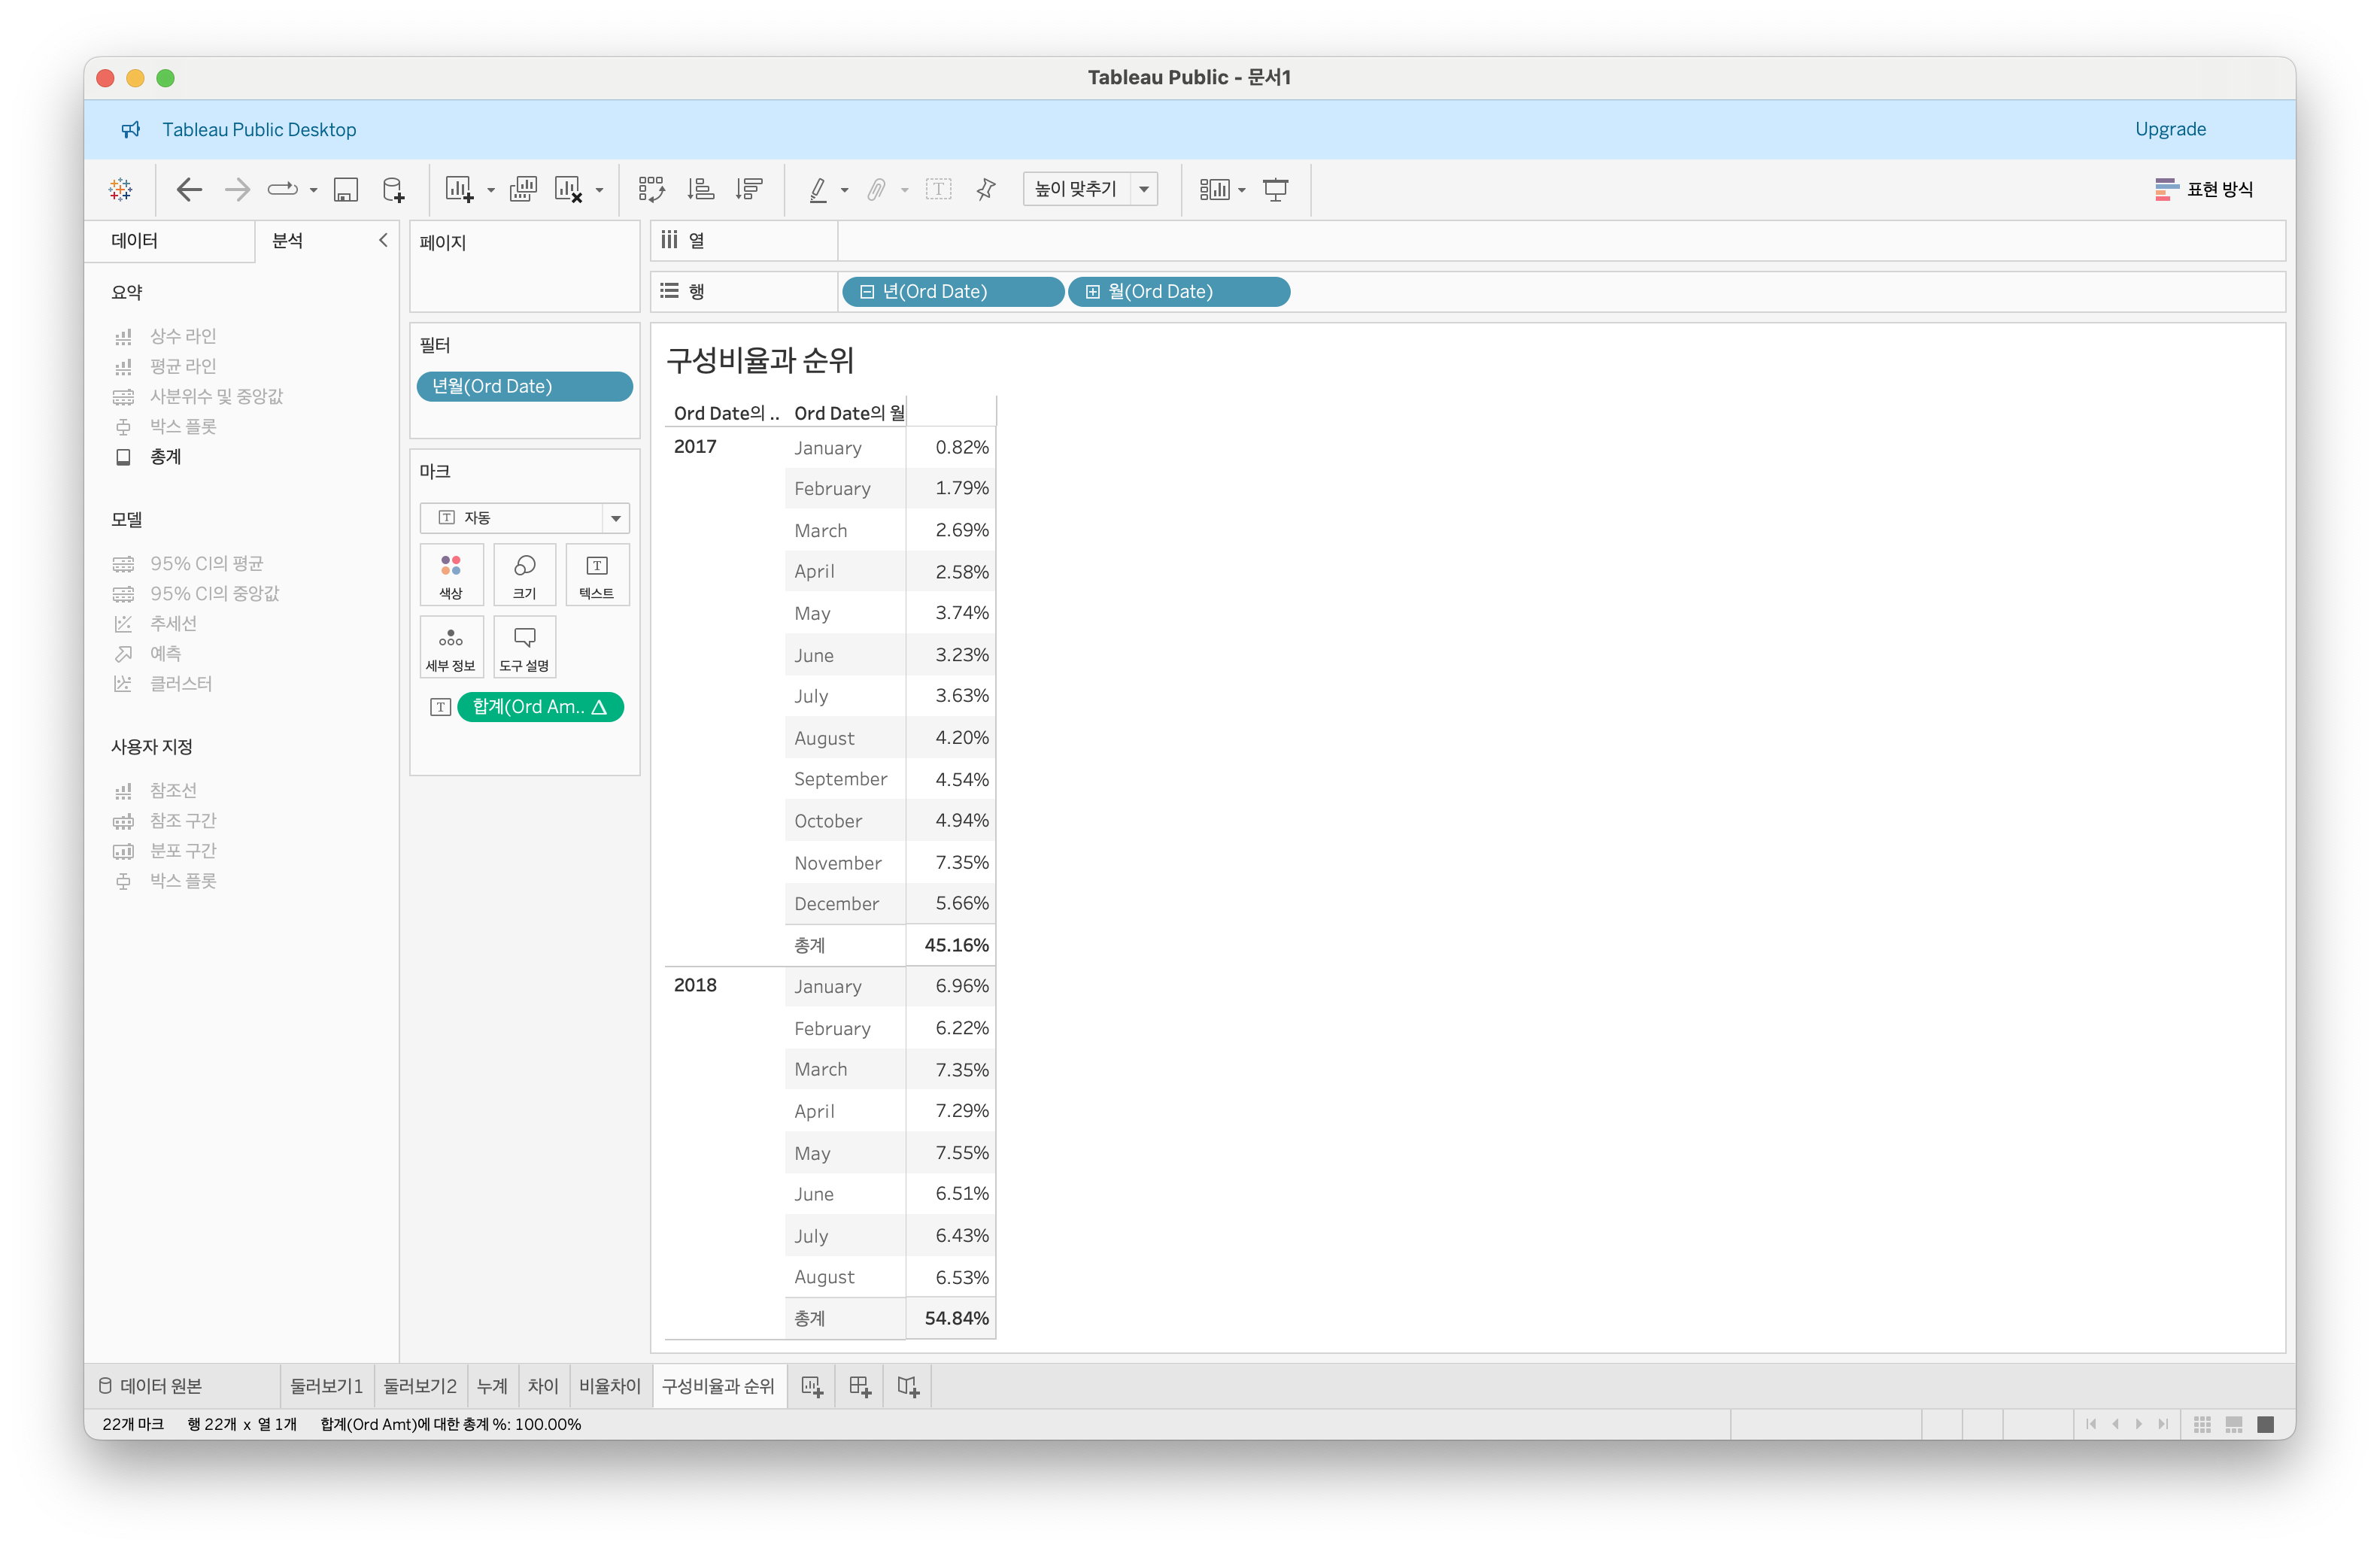Click the new data source icon
Image resolution: width=2380 pixels, height=1551 pixels.
point(394,189)
